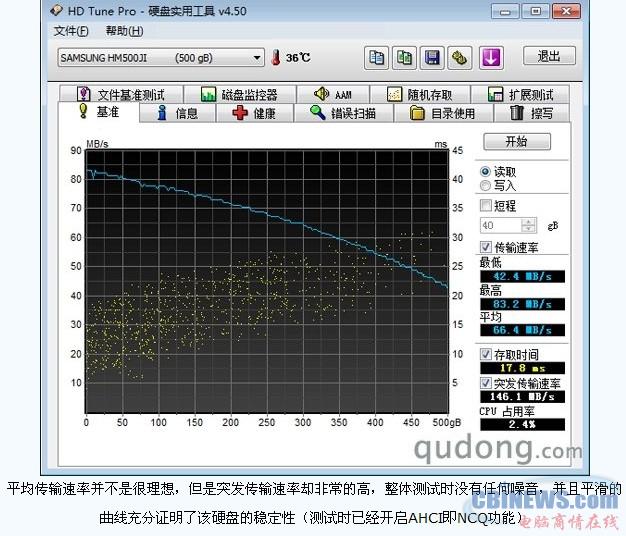Click the maximum 83.2 MB/s value

[x=522, y=304]
